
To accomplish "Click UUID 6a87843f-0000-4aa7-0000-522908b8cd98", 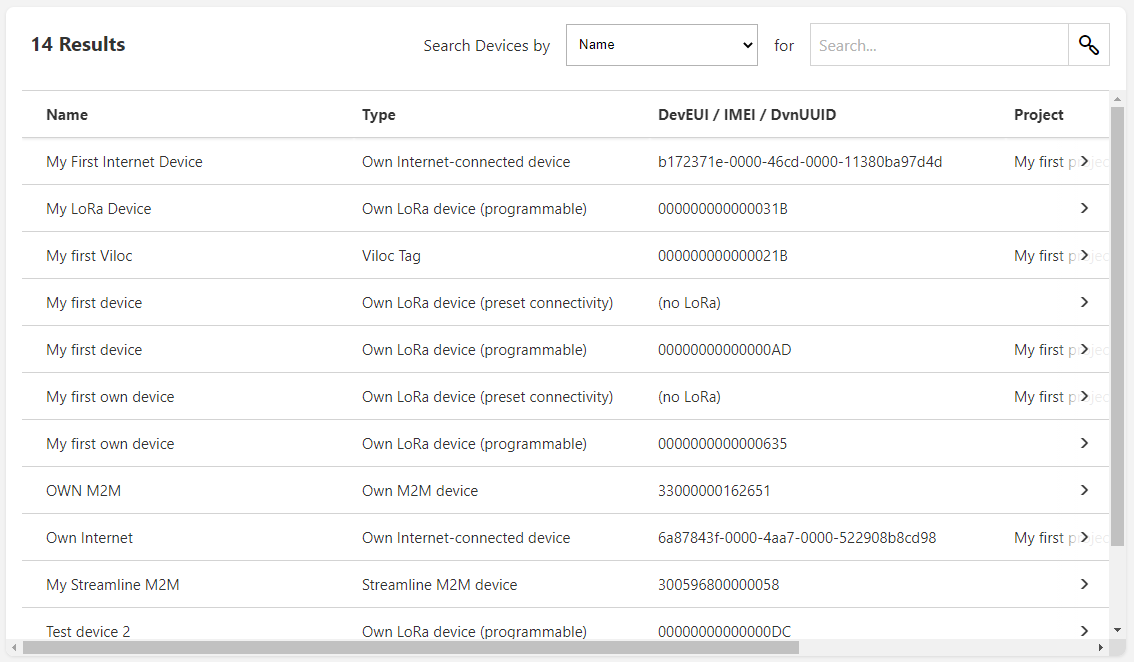I will [x=797, y=538].
